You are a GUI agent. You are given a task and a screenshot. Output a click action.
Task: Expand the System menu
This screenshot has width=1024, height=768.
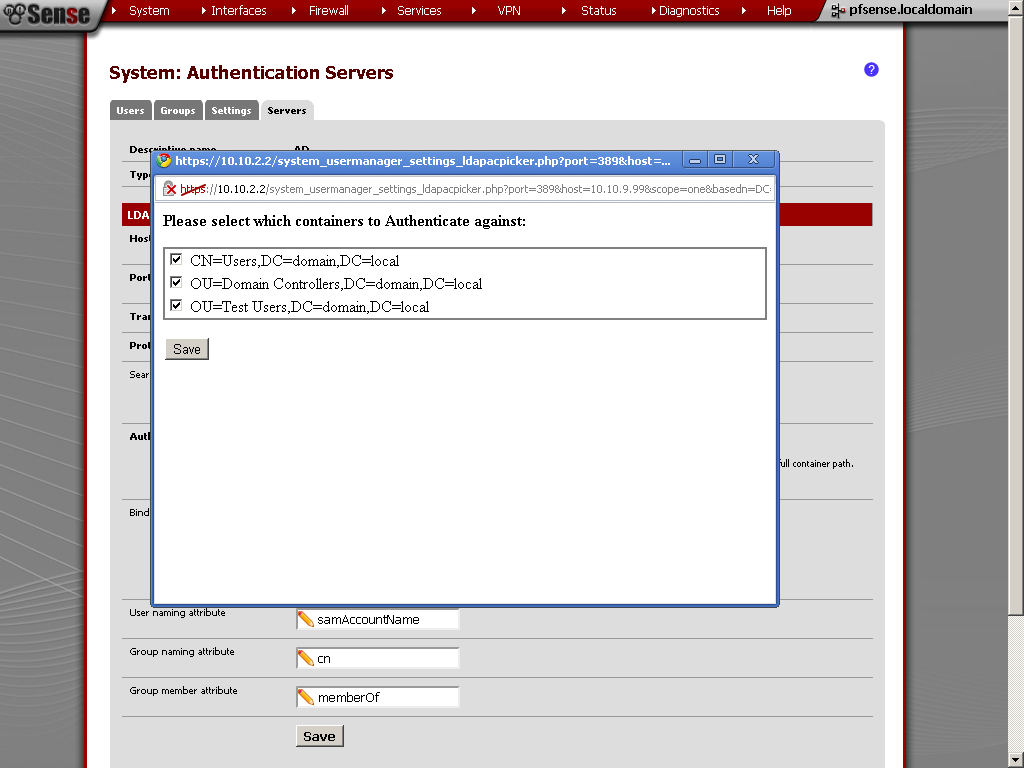(x=149, y=10)
